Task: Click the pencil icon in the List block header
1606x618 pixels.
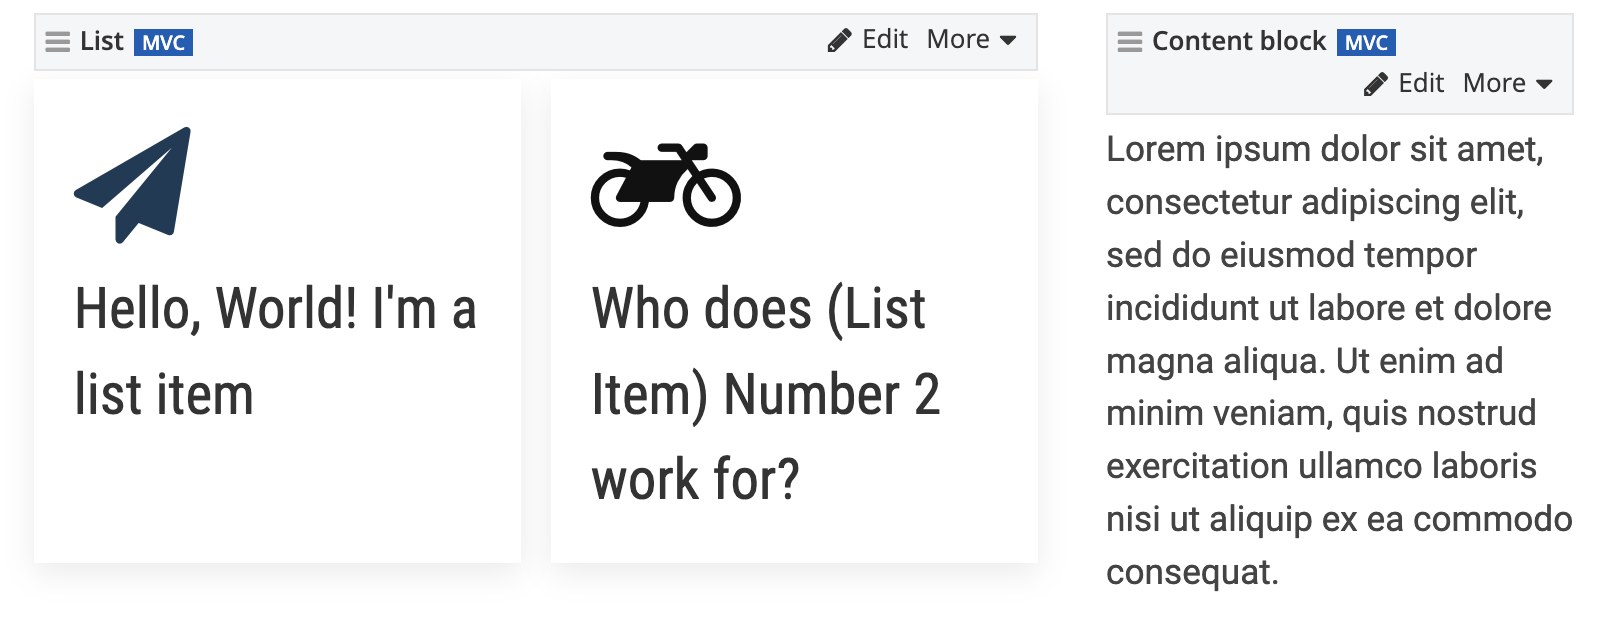Action: [x=839, y=39]
